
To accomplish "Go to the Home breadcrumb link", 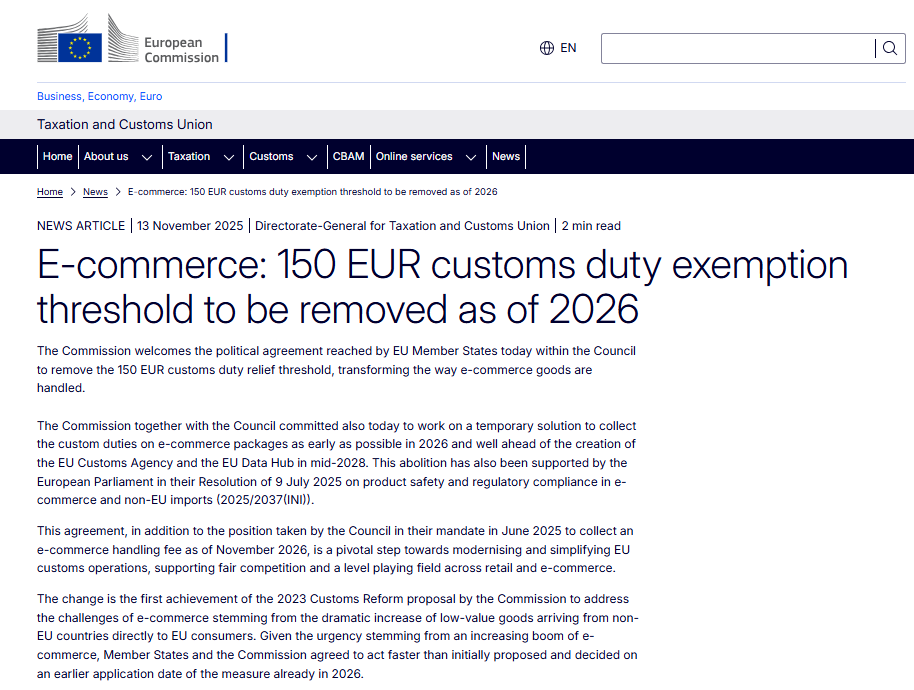I will click(50, 192).
